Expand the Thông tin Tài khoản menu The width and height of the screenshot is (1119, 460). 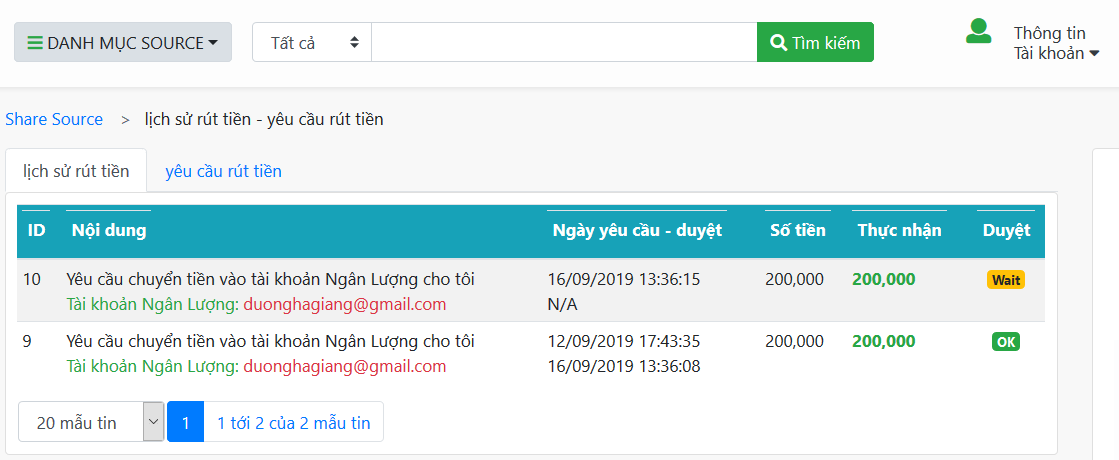tap(1055, 43)
